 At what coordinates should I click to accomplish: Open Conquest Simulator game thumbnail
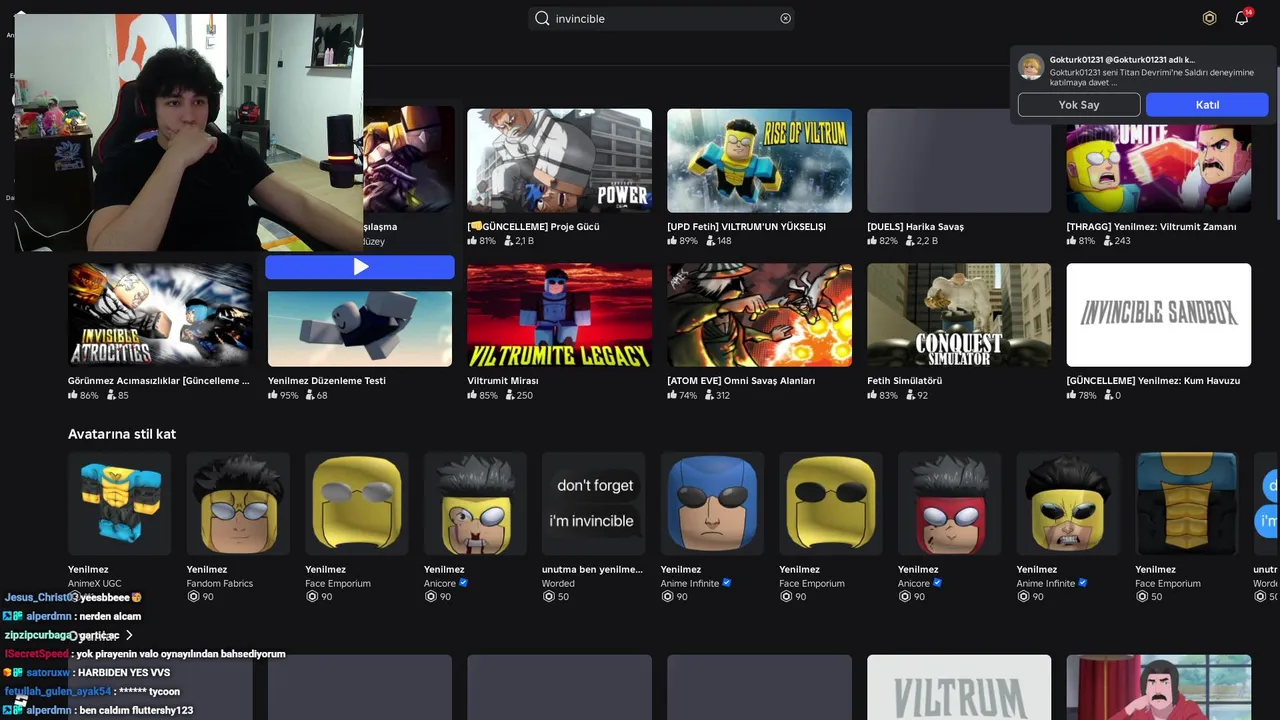[x=959, y=315]
